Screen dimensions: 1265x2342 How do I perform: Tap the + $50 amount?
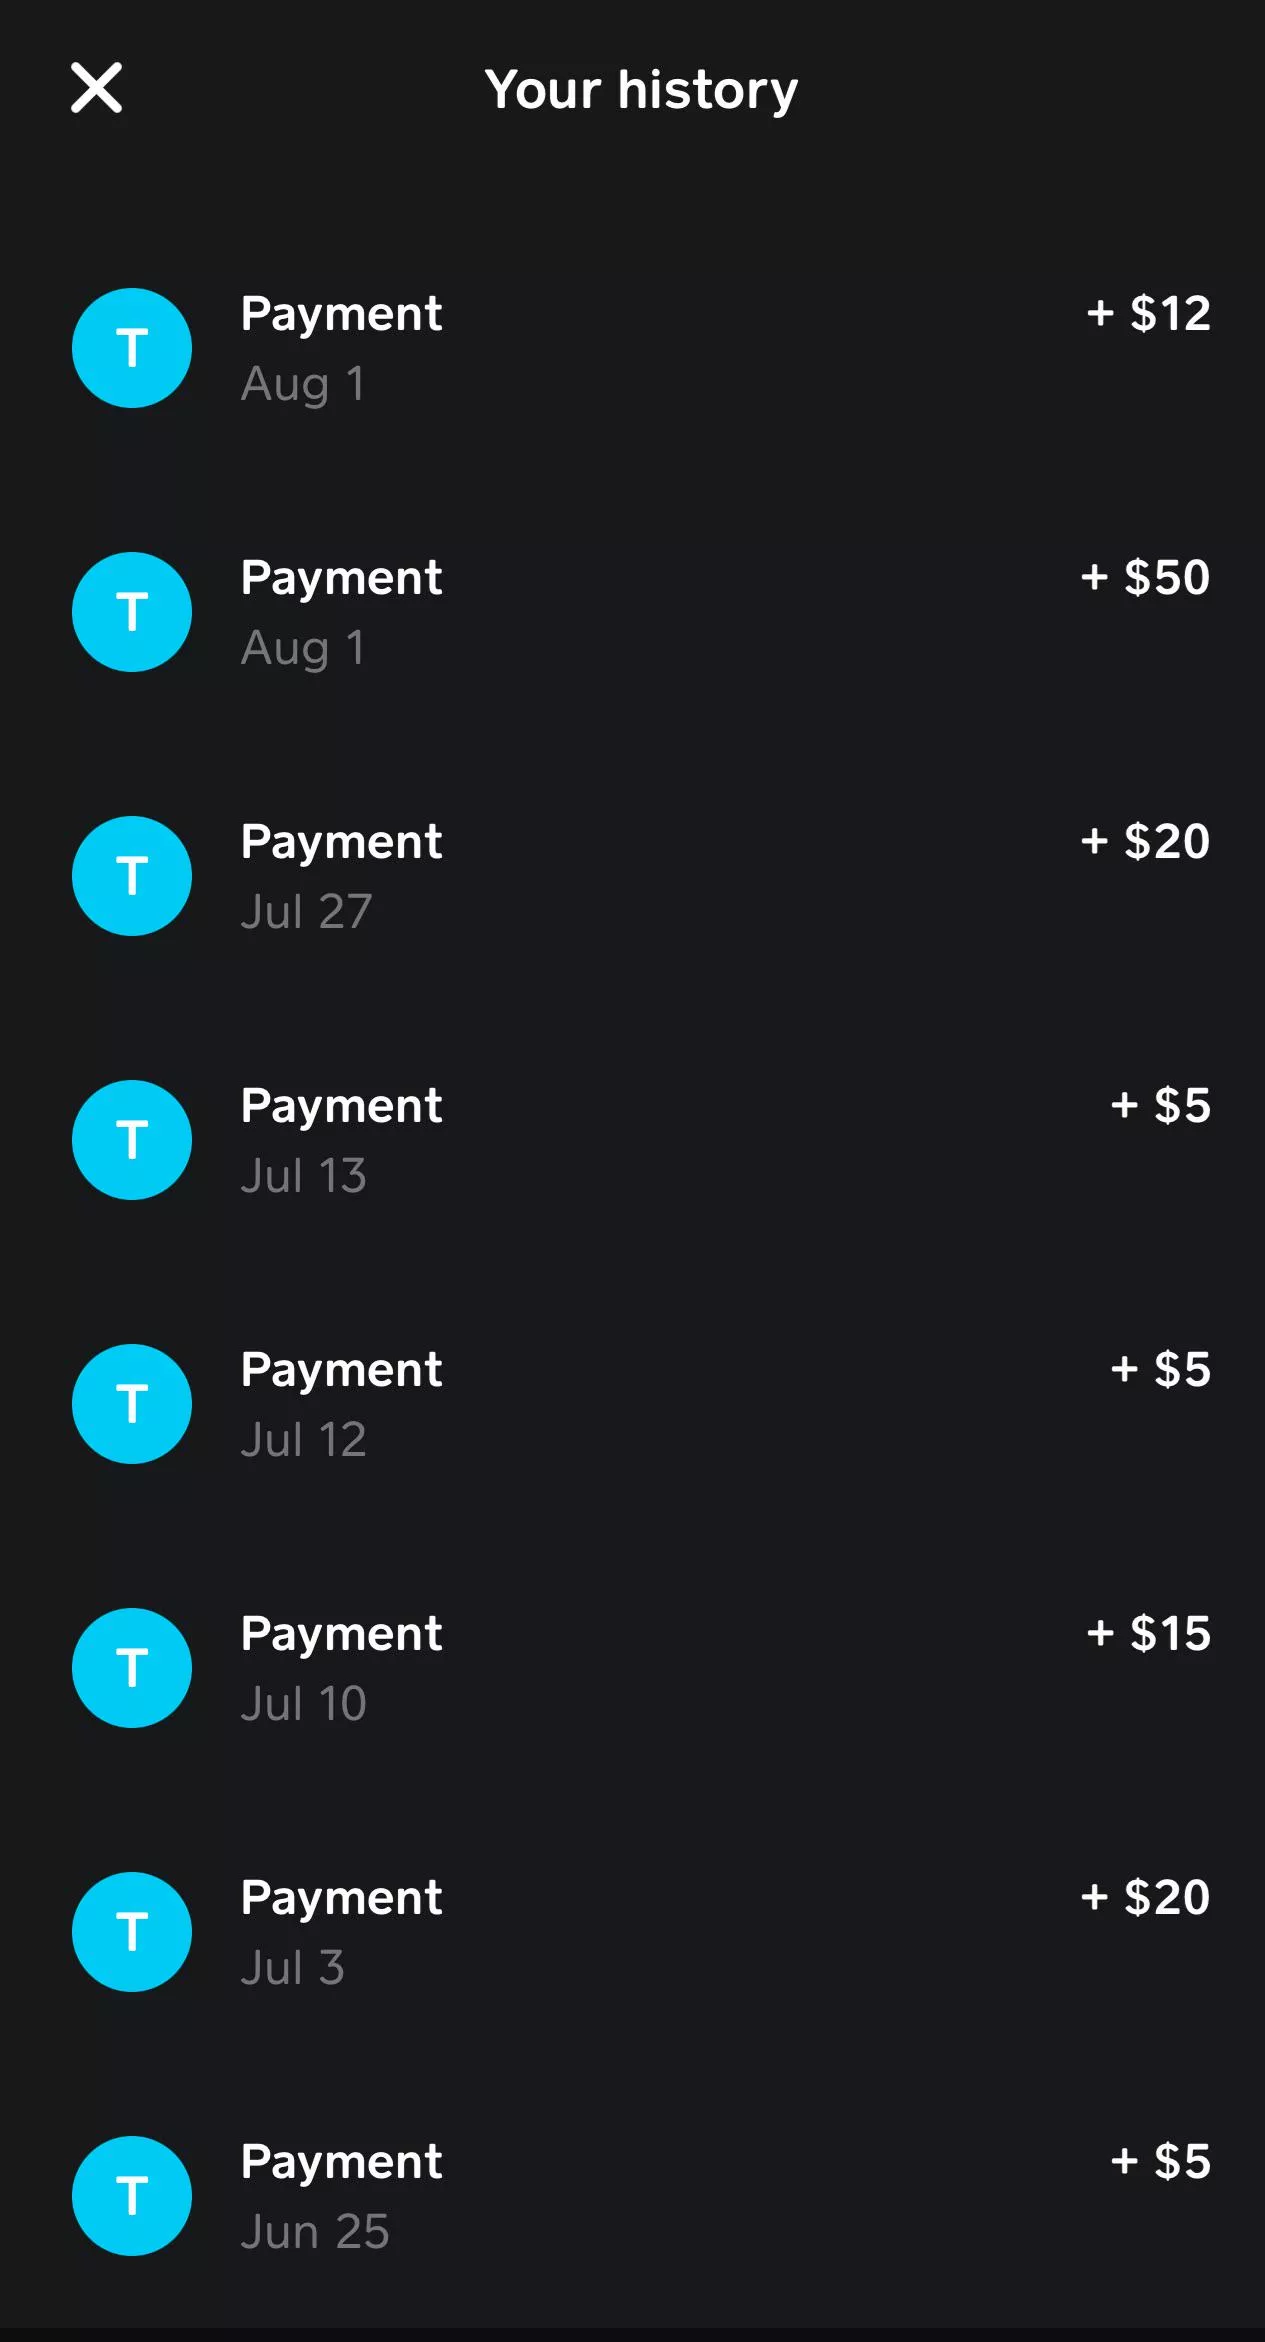click(1145, 578)
